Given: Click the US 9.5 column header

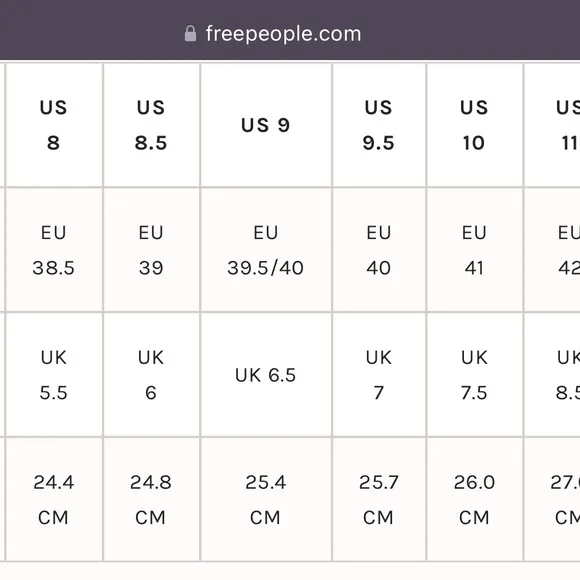Looking at the screenshot, I should pos(379,125).
